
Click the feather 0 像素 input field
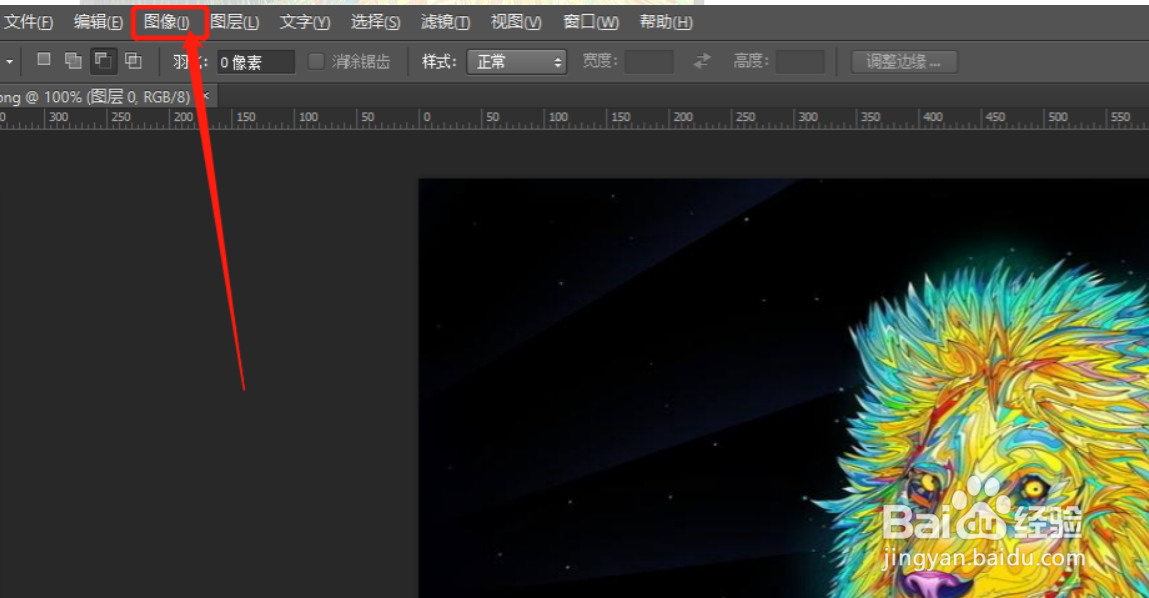pyautogui.click(x=256, y=62)
